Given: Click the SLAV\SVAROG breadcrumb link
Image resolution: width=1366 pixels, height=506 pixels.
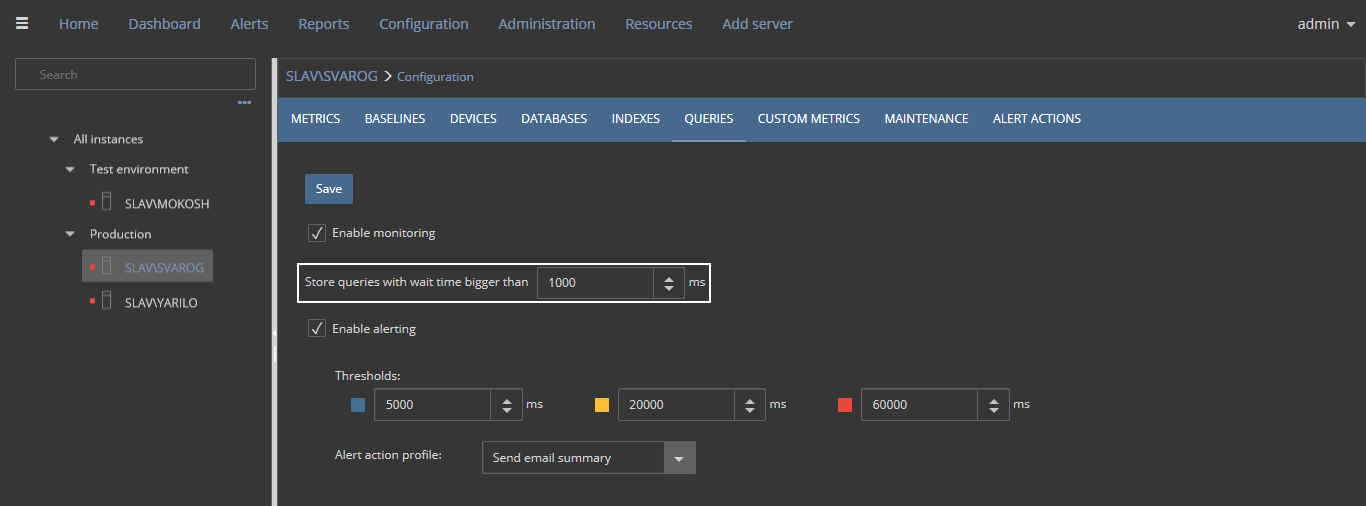Looking at the screenshot, I should [331, 76].
